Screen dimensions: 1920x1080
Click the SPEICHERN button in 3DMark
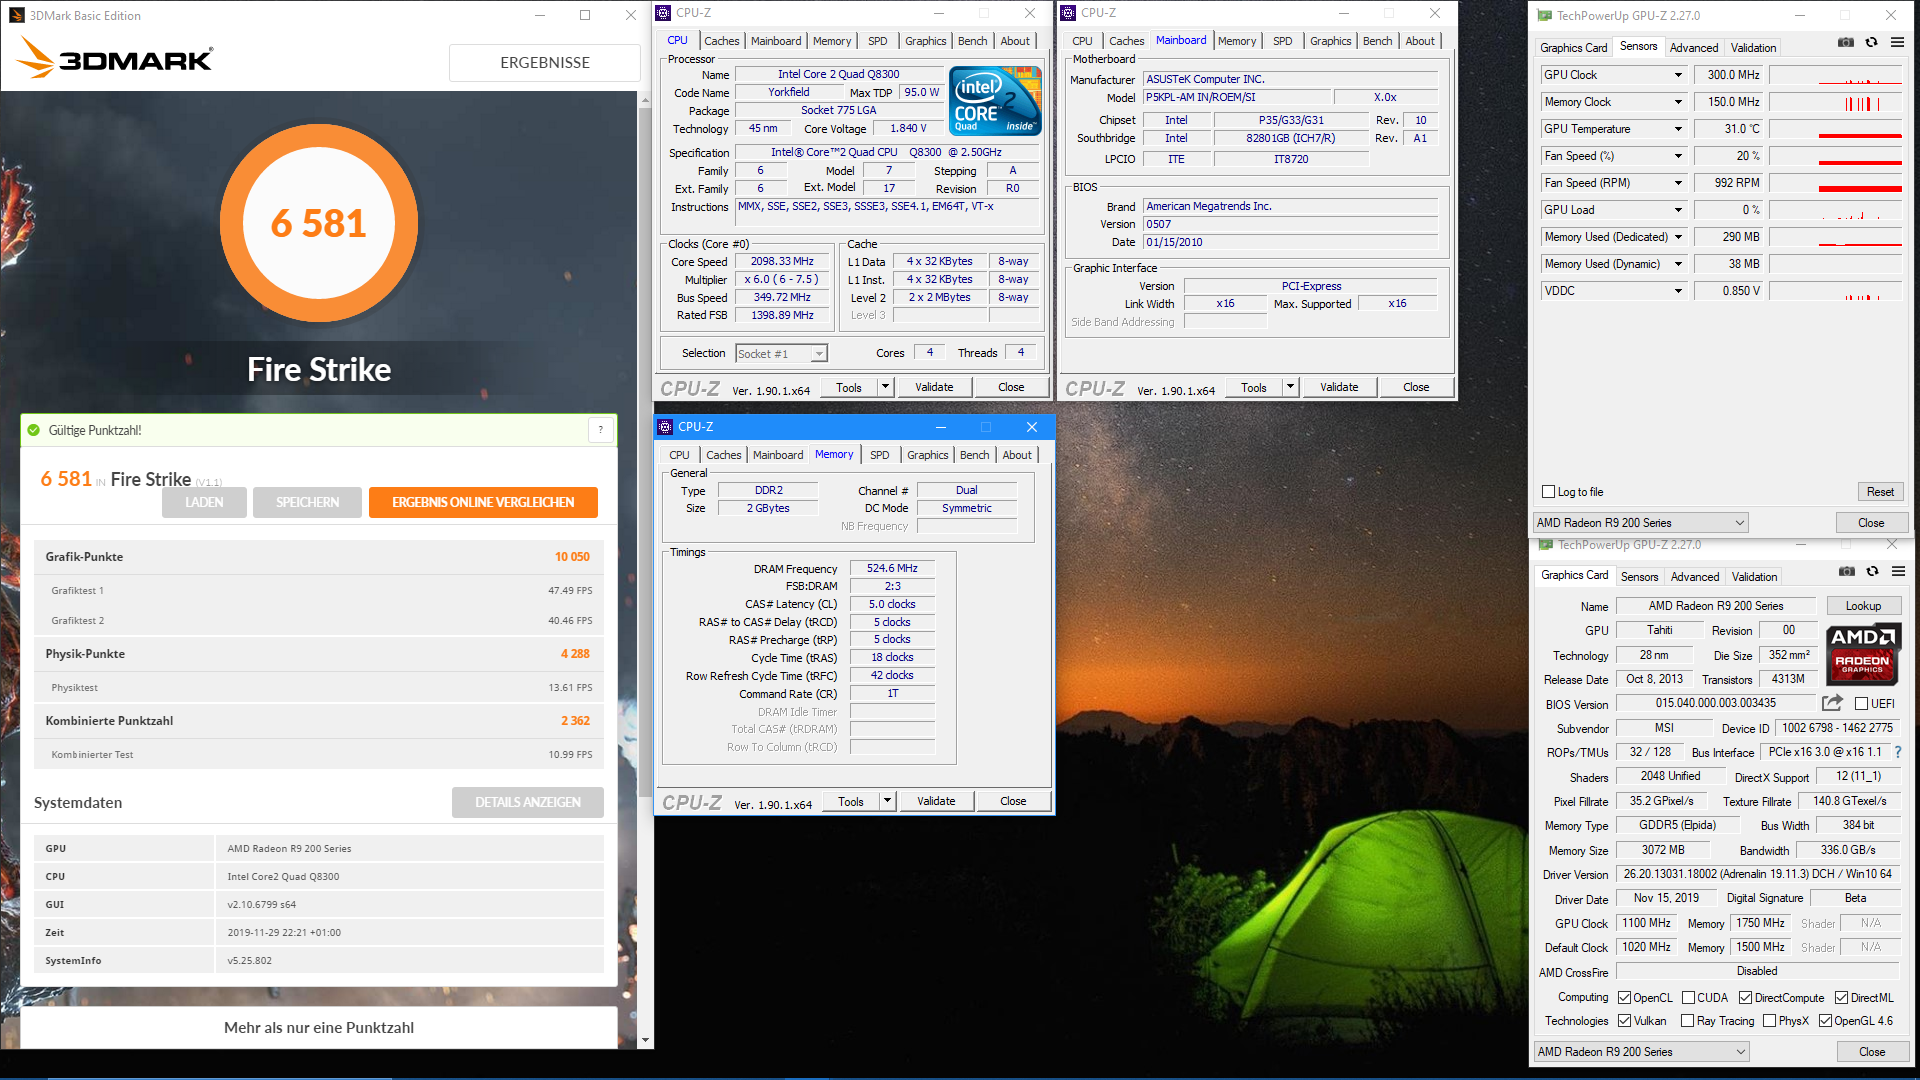click(x=307, y=502)
